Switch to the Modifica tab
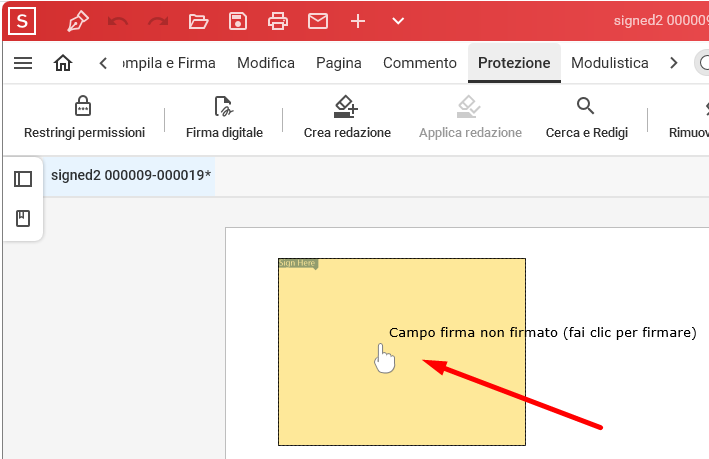Screen dimensions: 709x459 pos(266,63)
